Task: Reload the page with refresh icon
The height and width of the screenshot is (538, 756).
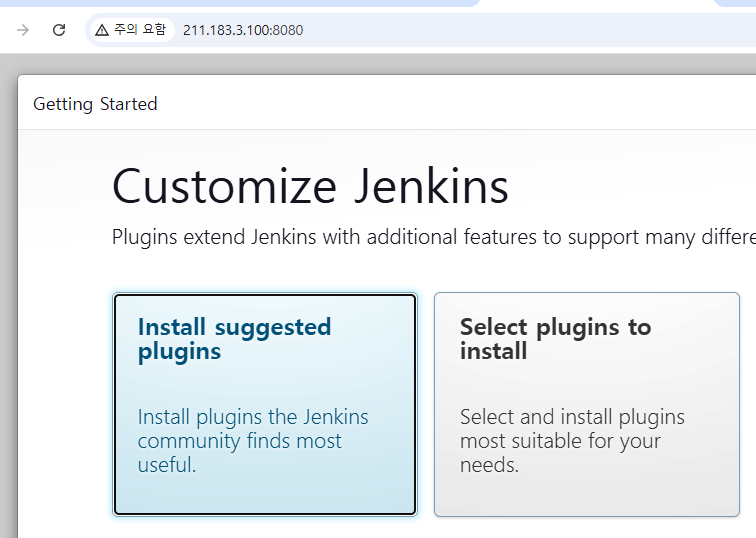Action: [x=59, y=30]
